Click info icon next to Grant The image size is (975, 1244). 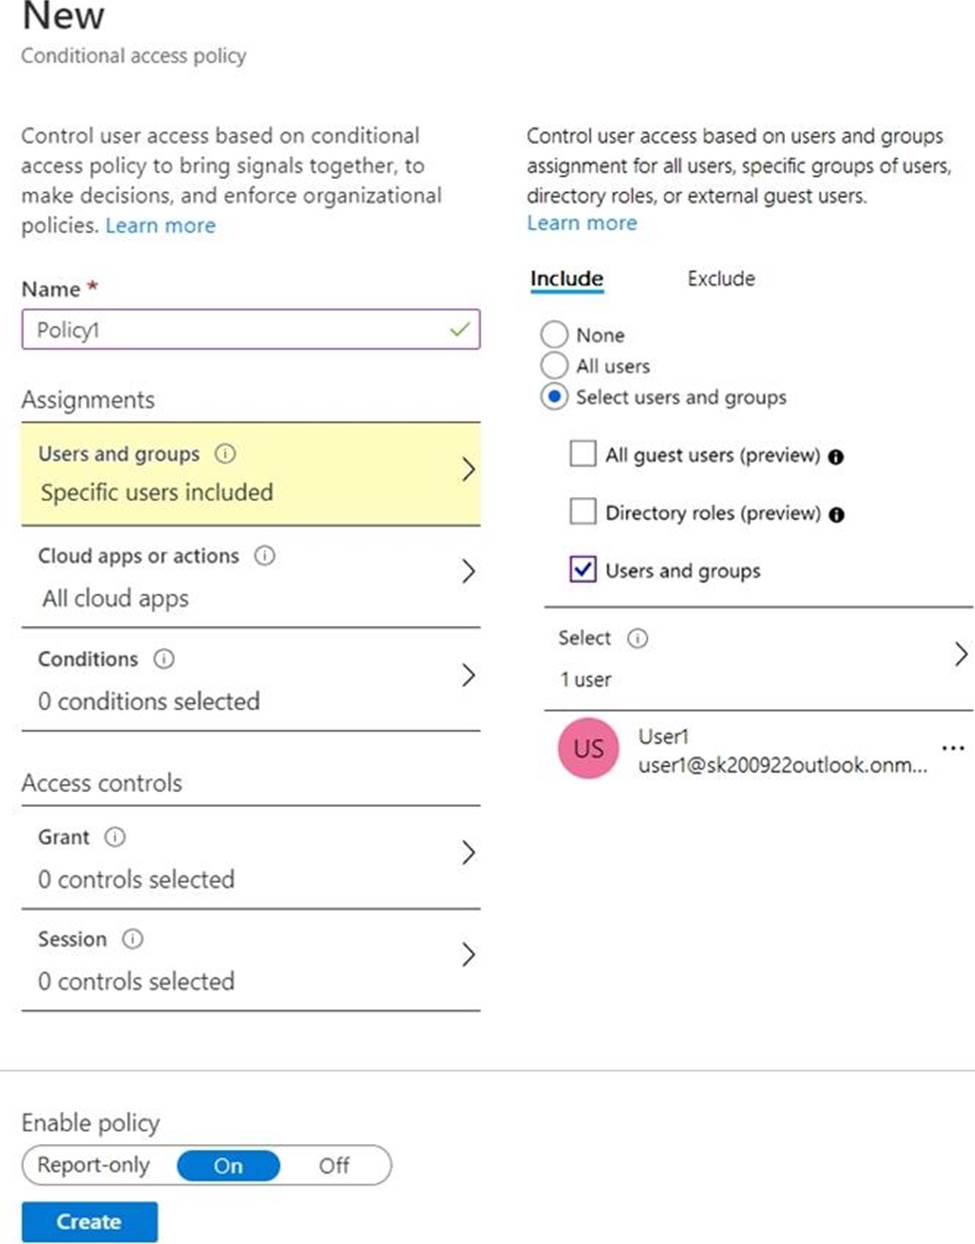(x=116, y=837)
